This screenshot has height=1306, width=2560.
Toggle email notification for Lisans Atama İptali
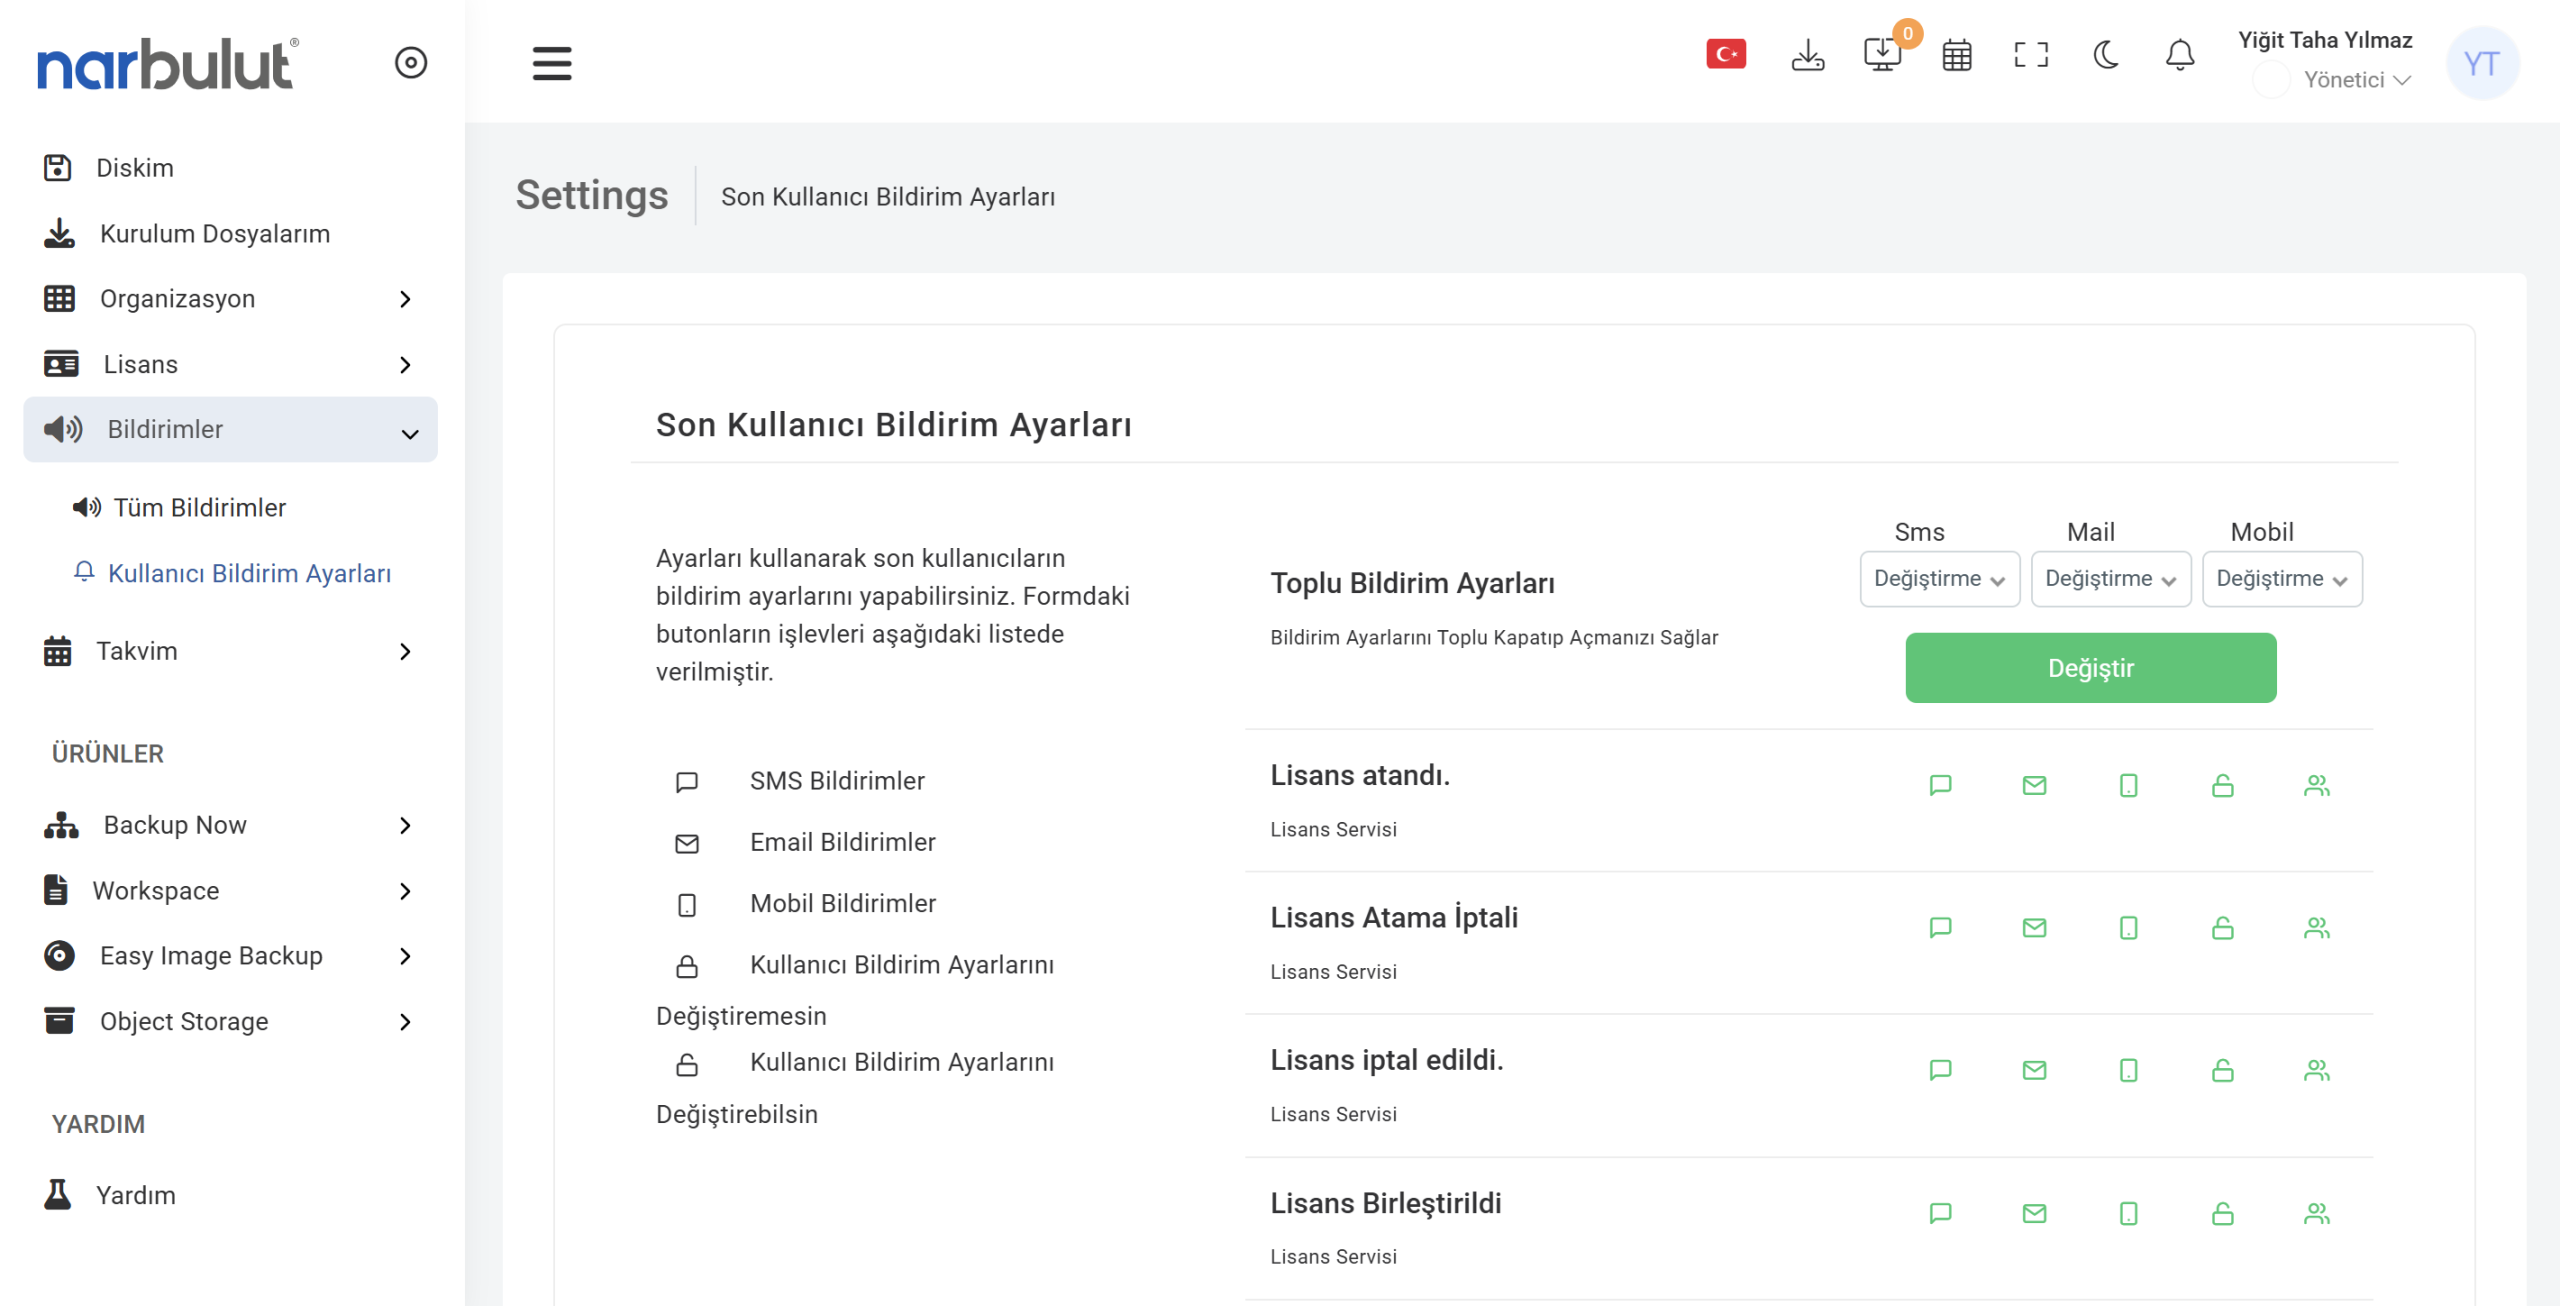[x=2034, y=928]
